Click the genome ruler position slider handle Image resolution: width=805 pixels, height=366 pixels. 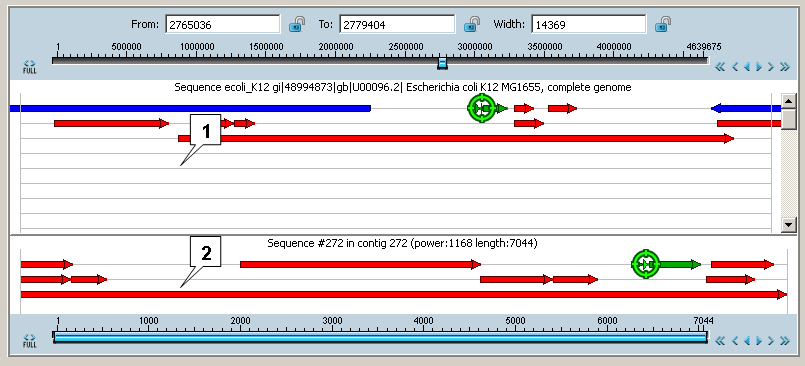click(443, 63)
